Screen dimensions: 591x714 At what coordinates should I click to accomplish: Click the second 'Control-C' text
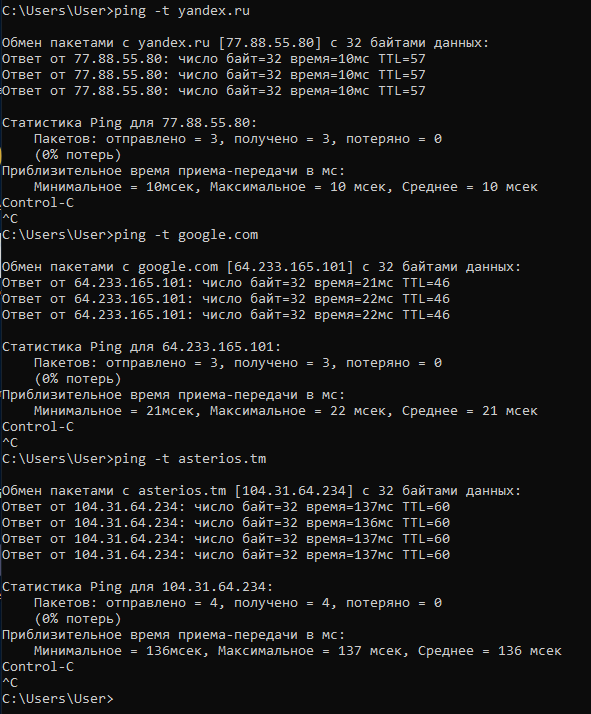click(38, 427)
